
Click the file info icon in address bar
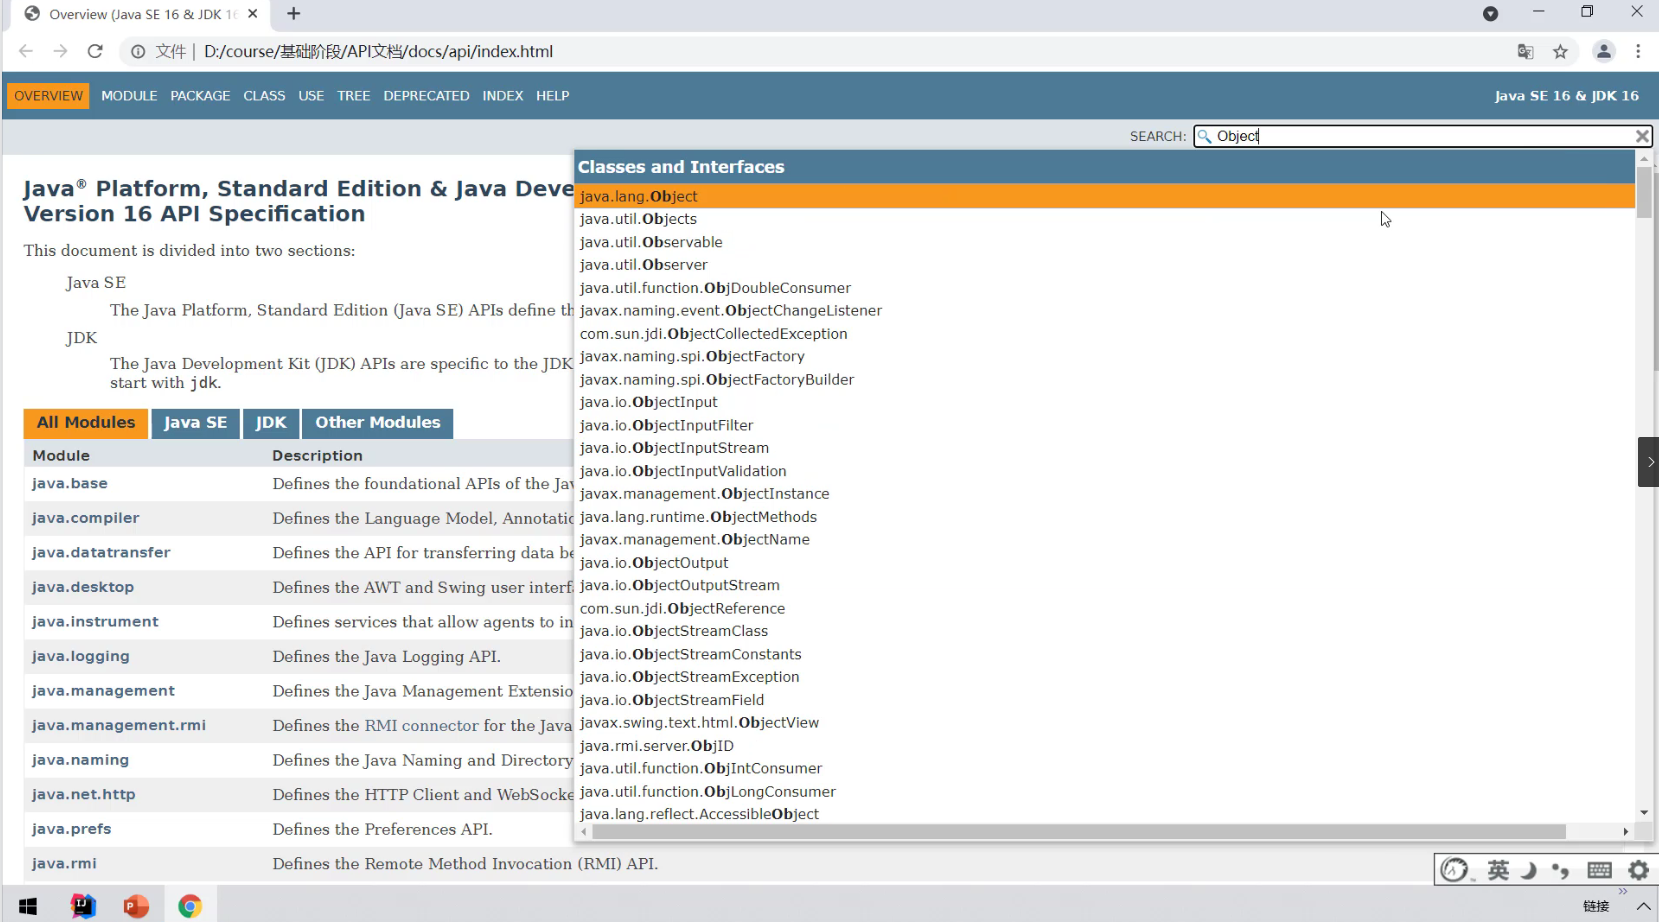(138, 52)
